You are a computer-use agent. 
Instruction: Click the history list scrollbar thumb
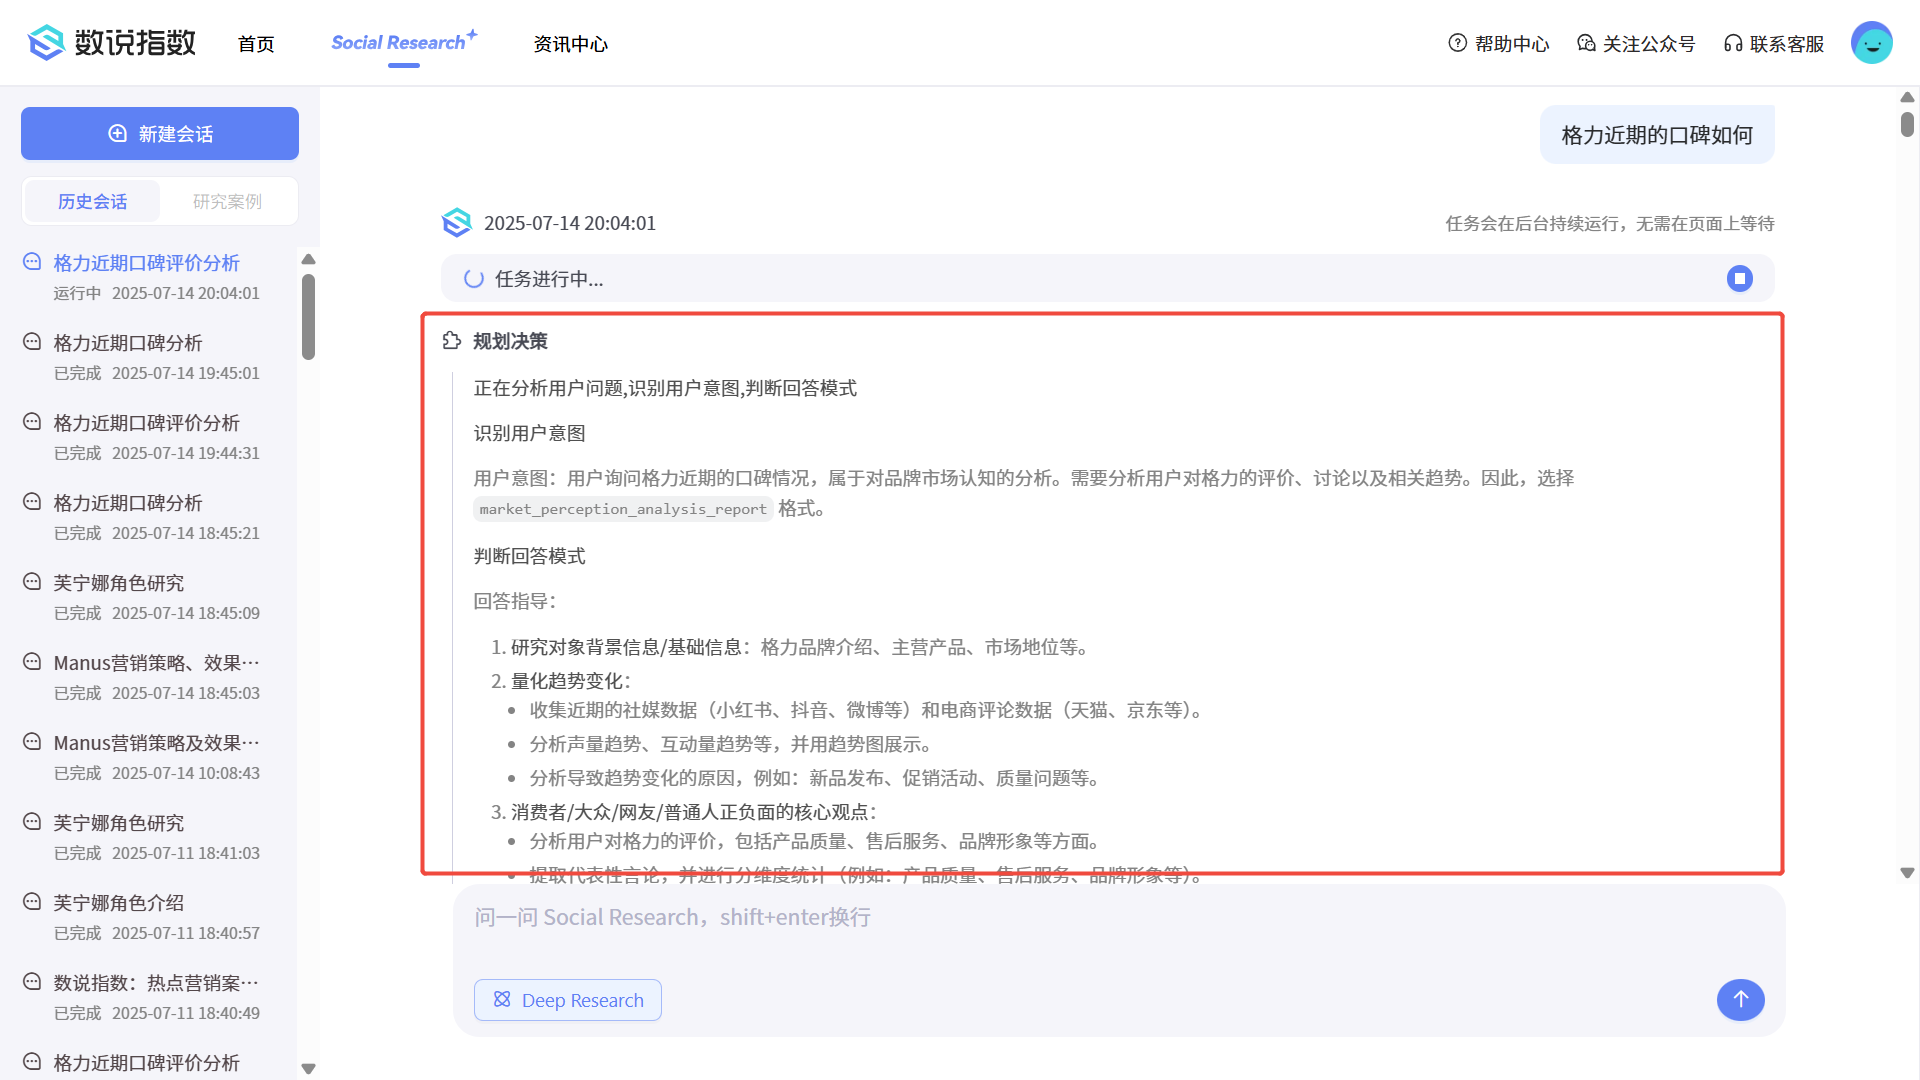point(308,316)
